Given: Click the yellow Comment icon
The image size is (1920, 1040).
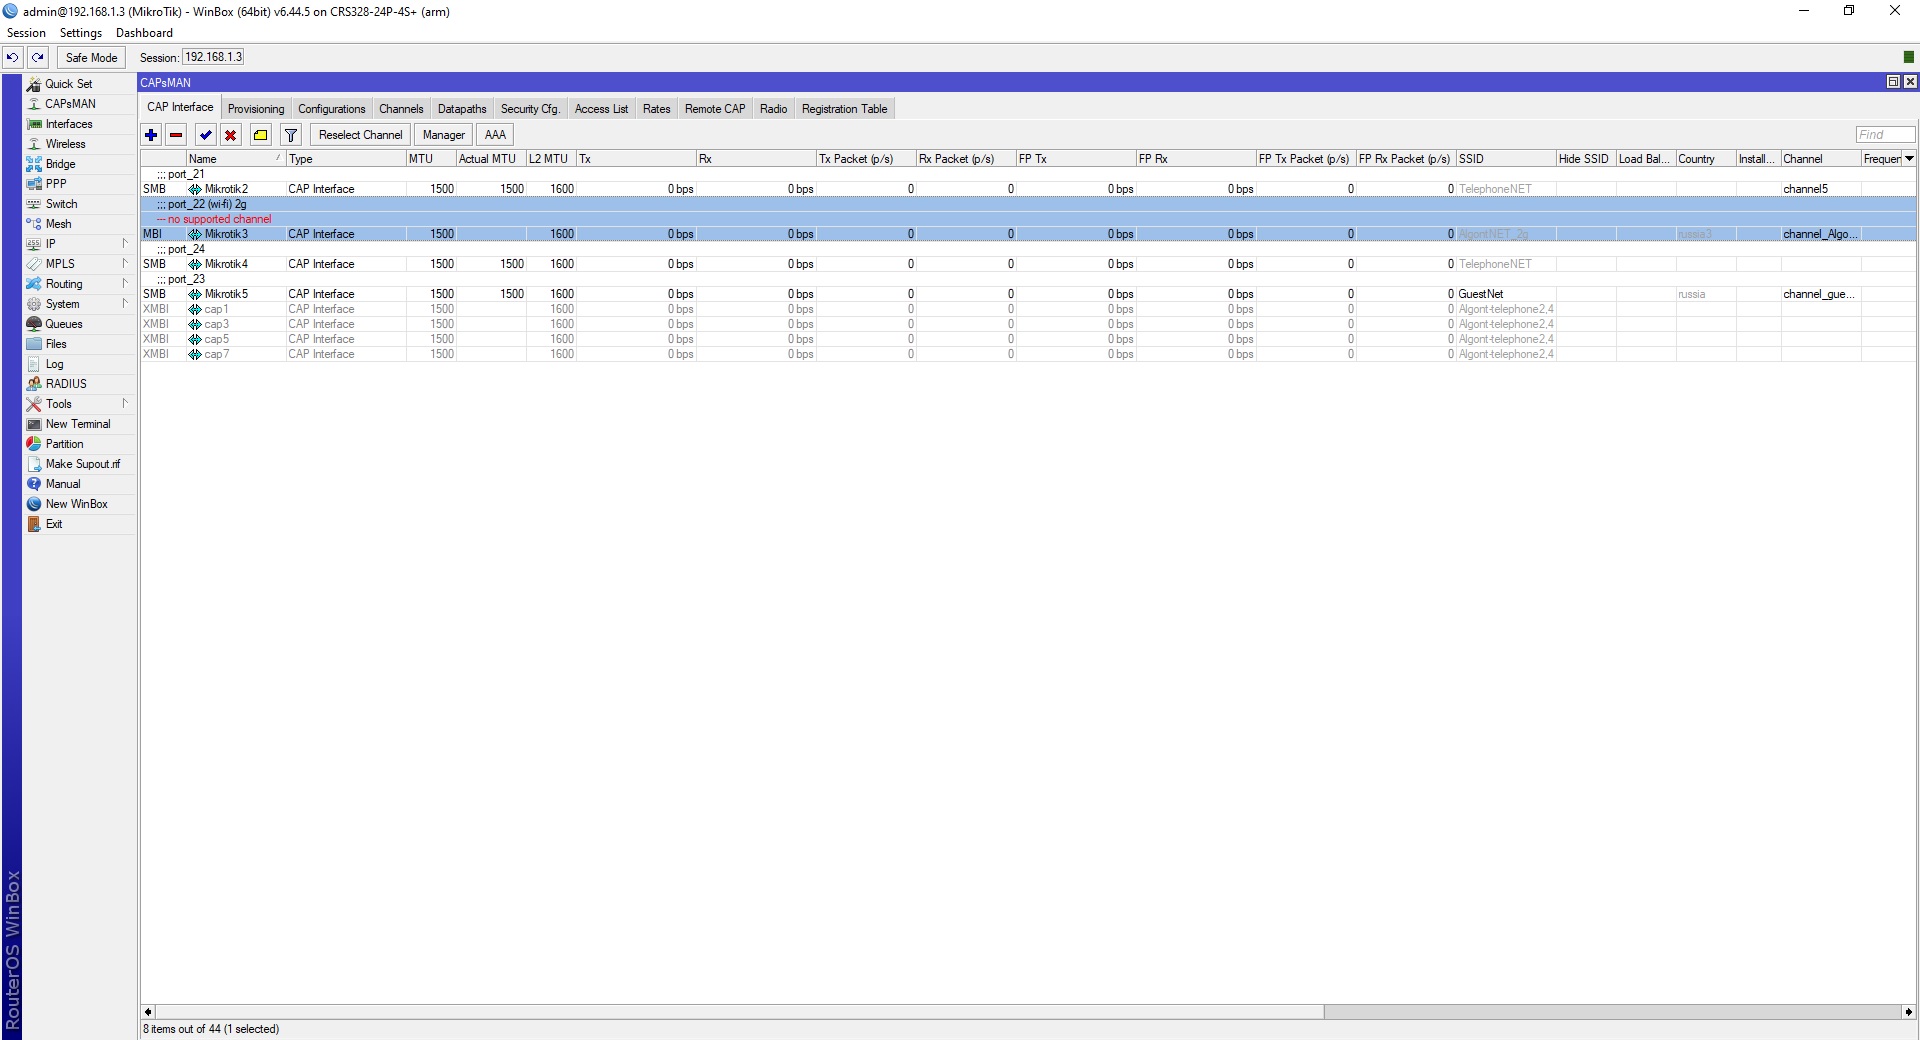Looking at the screenshot, I should (x=260, y=135).
